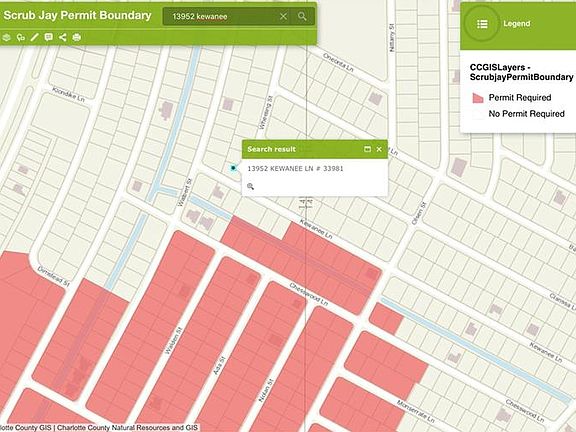Open the comment bubble tool
The width and height of the screenshot is (576, 432).
click(x=48, y=37)
